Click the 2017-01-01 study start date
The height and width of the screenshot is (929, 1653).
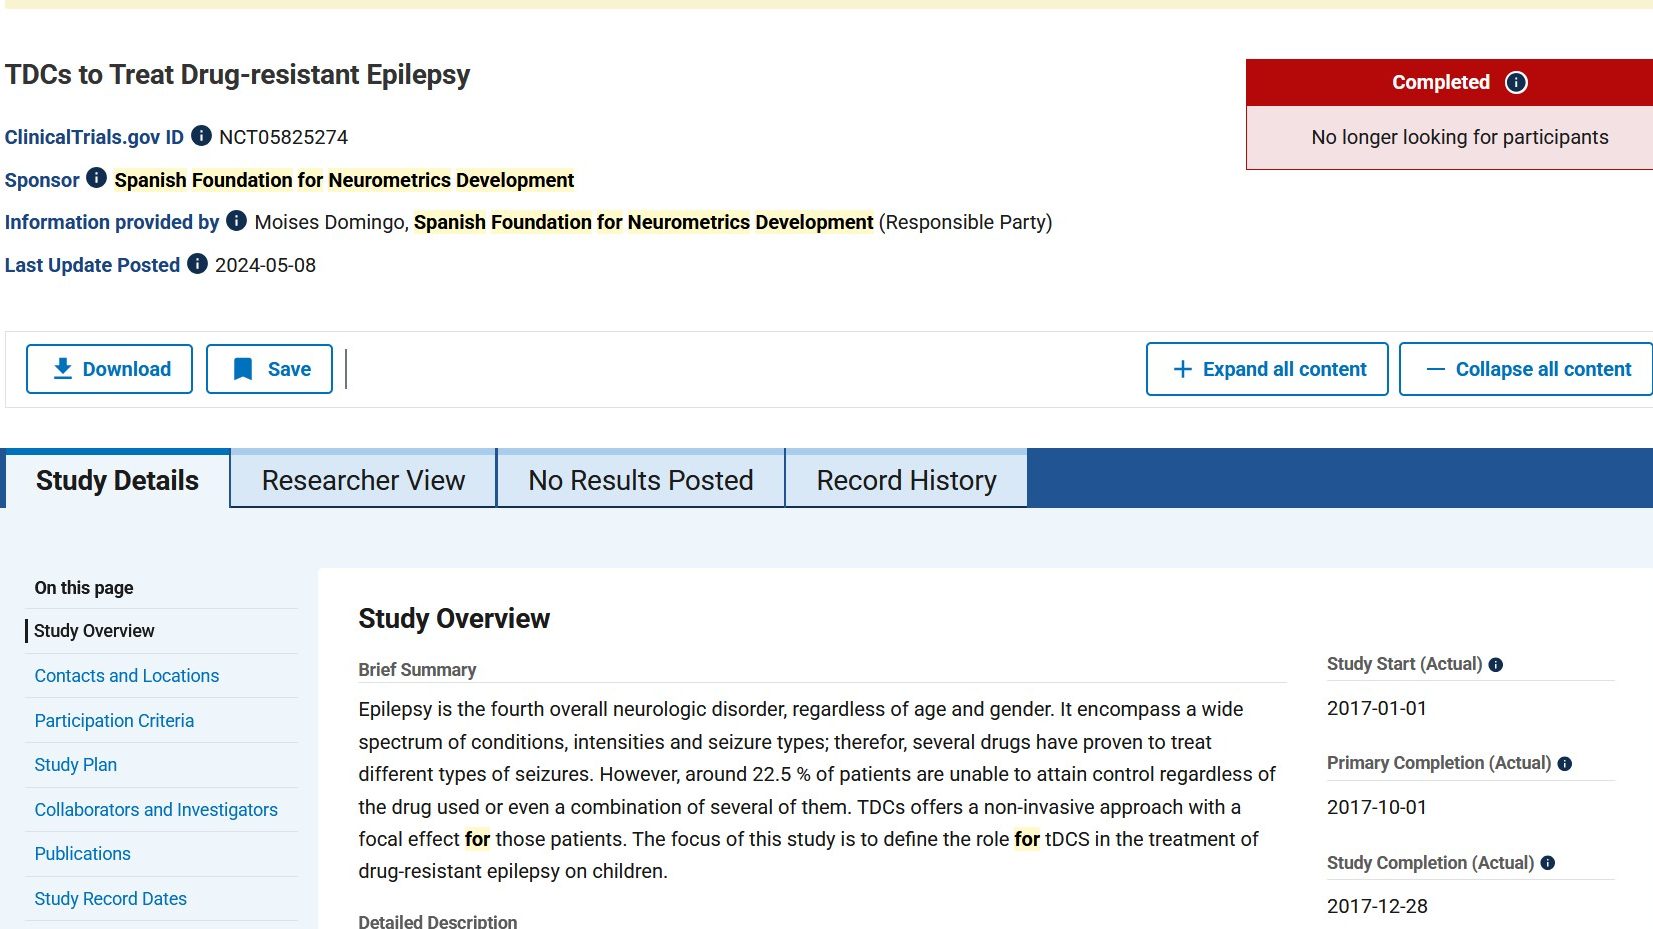[1376, 708]
